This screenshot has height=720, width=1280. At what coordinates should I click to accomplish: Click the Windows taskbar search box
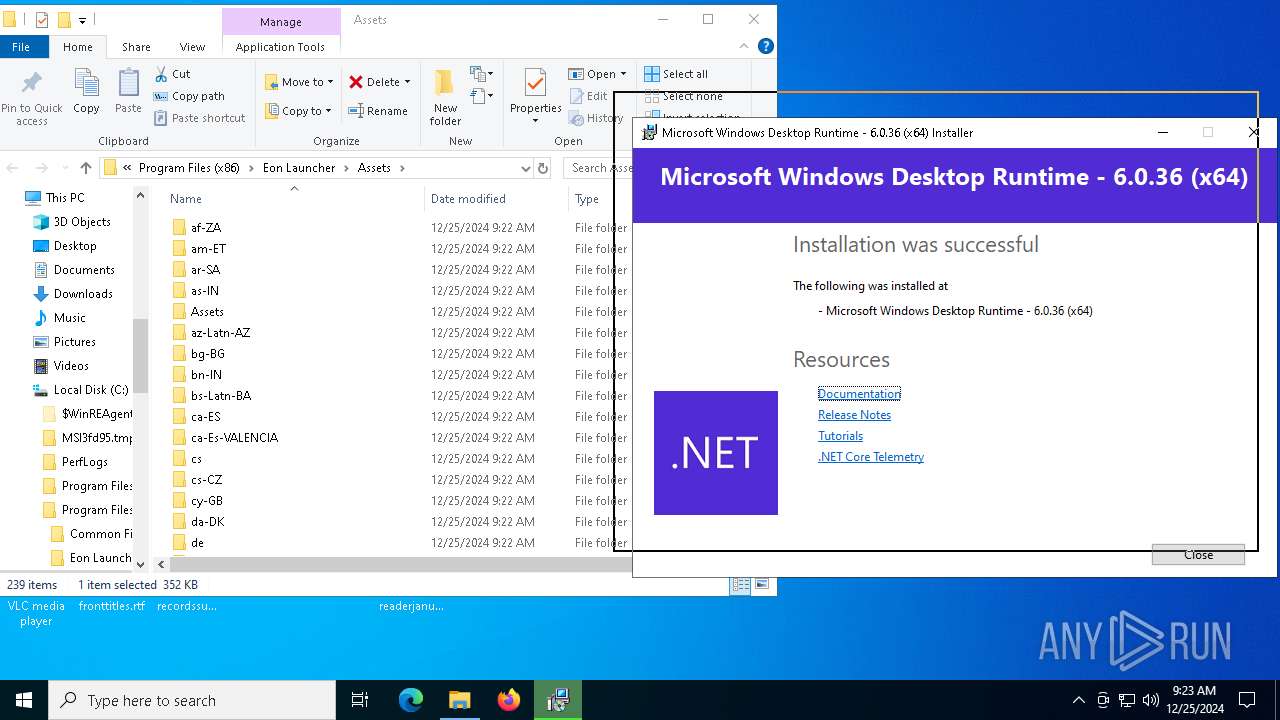192,700
